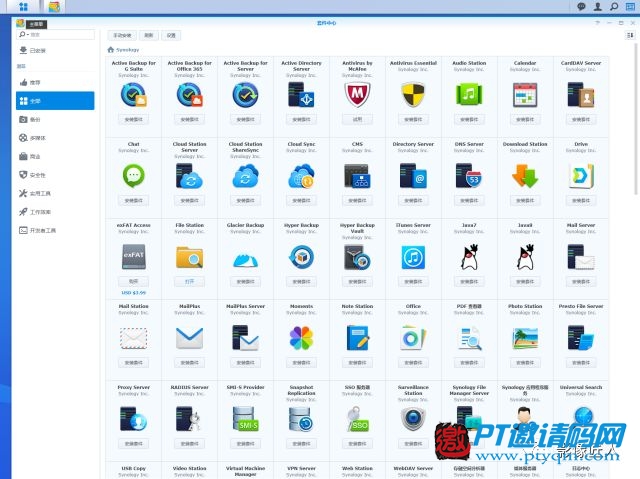Switch to the Business (商业) category
Image resolution: width=640 pixels, height=479 pixels.
pyautogui.click(x=55, y=156)
